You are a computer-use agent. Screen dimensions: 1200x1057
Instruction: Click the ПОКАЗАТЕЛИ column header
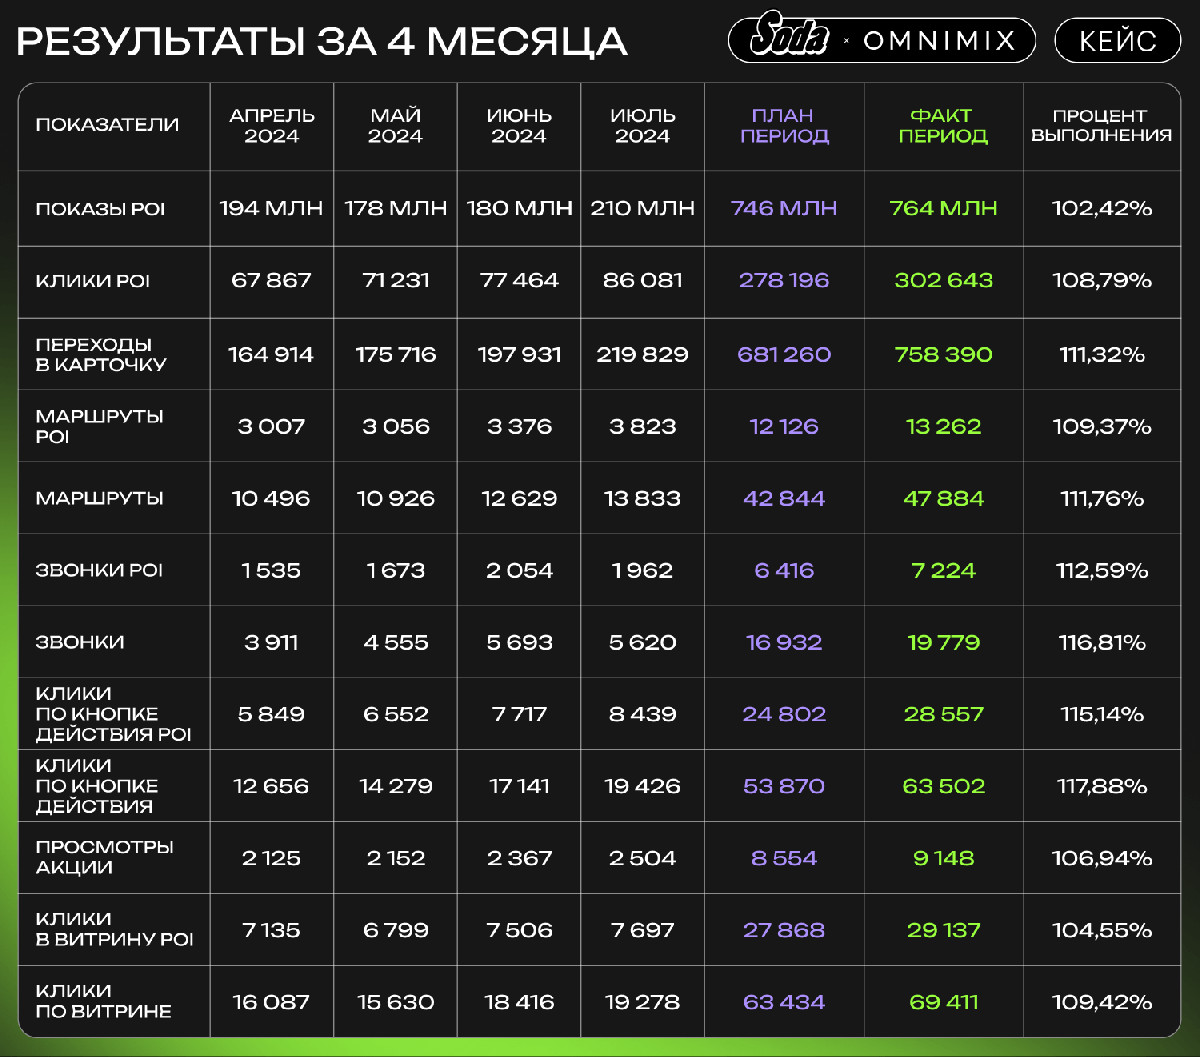[x=107, y=125]
